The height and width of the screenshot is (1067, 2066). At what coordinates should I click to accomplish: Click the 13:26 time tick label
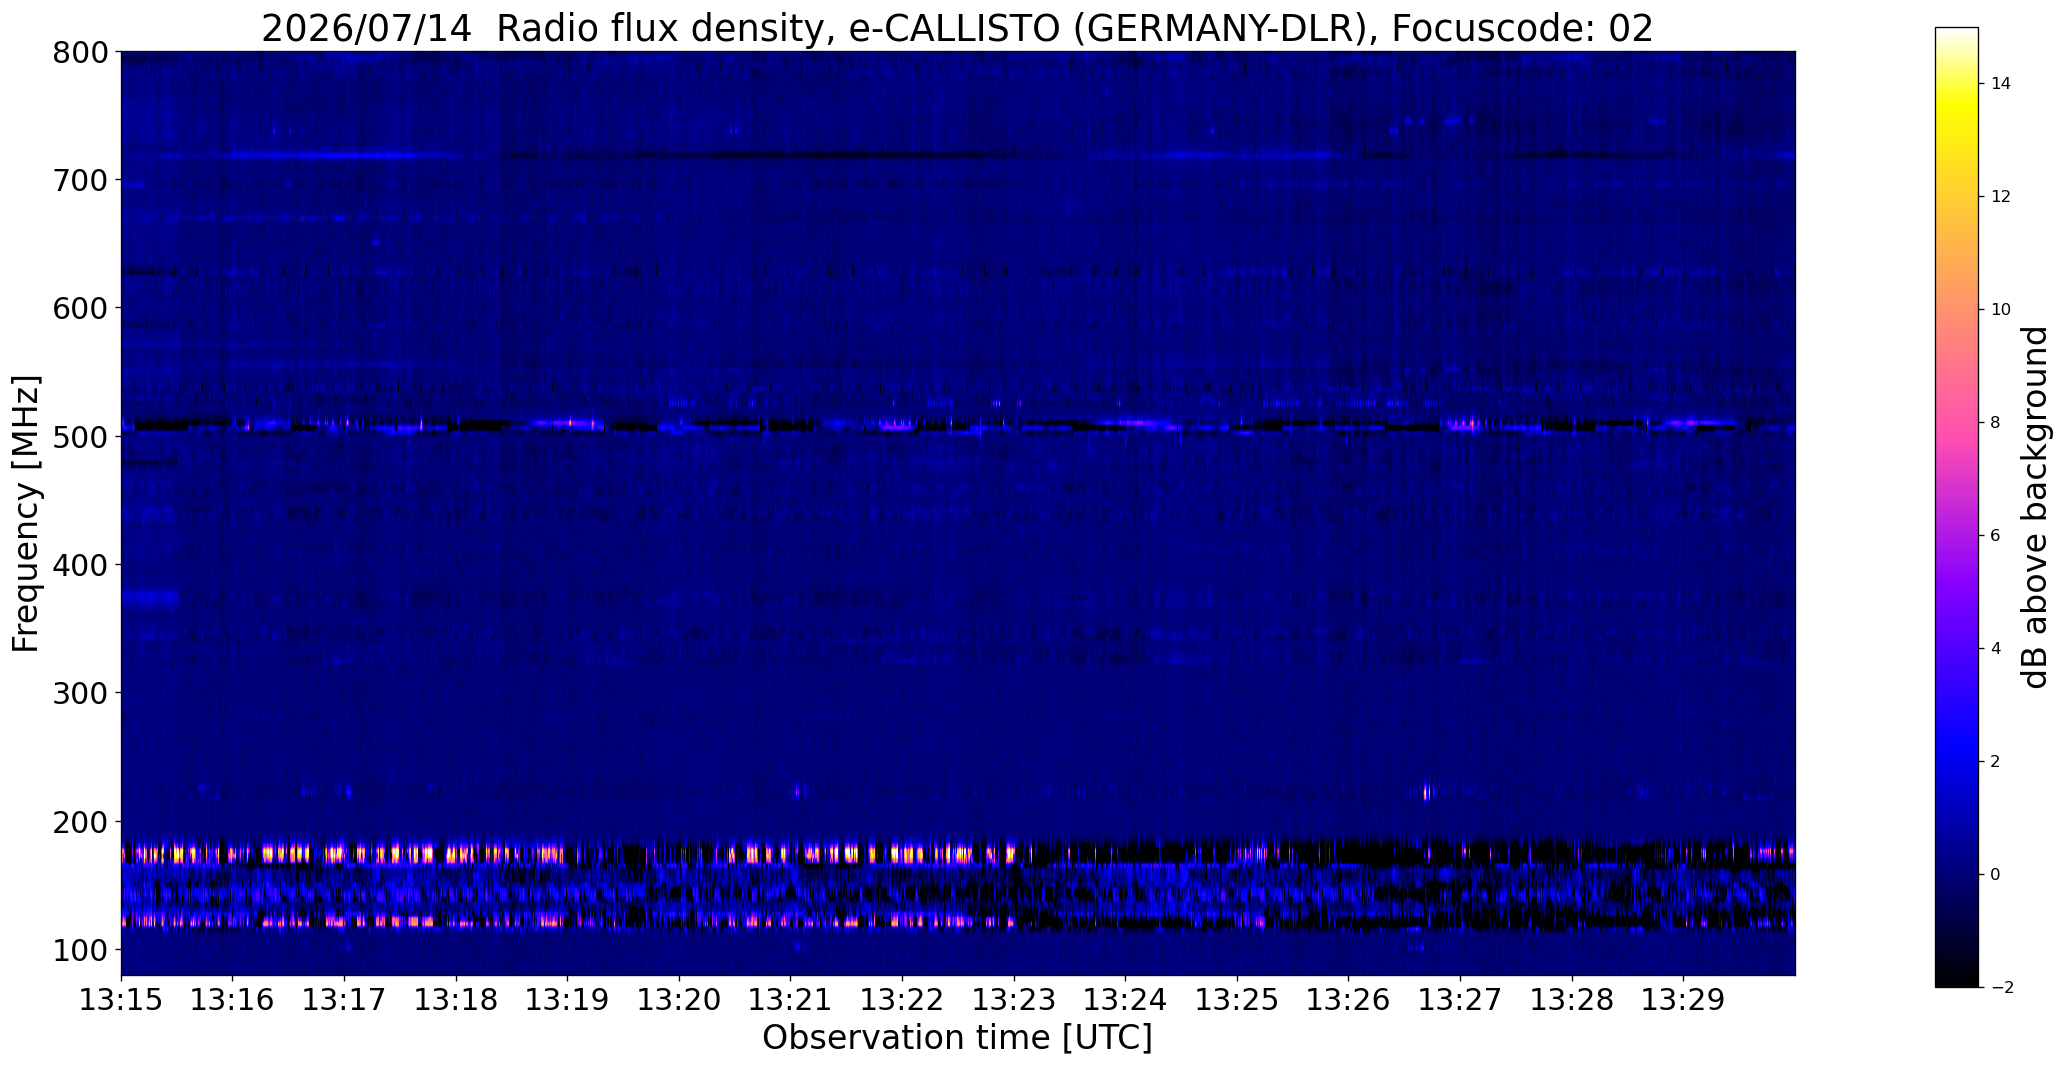tap(1349, 1000)
